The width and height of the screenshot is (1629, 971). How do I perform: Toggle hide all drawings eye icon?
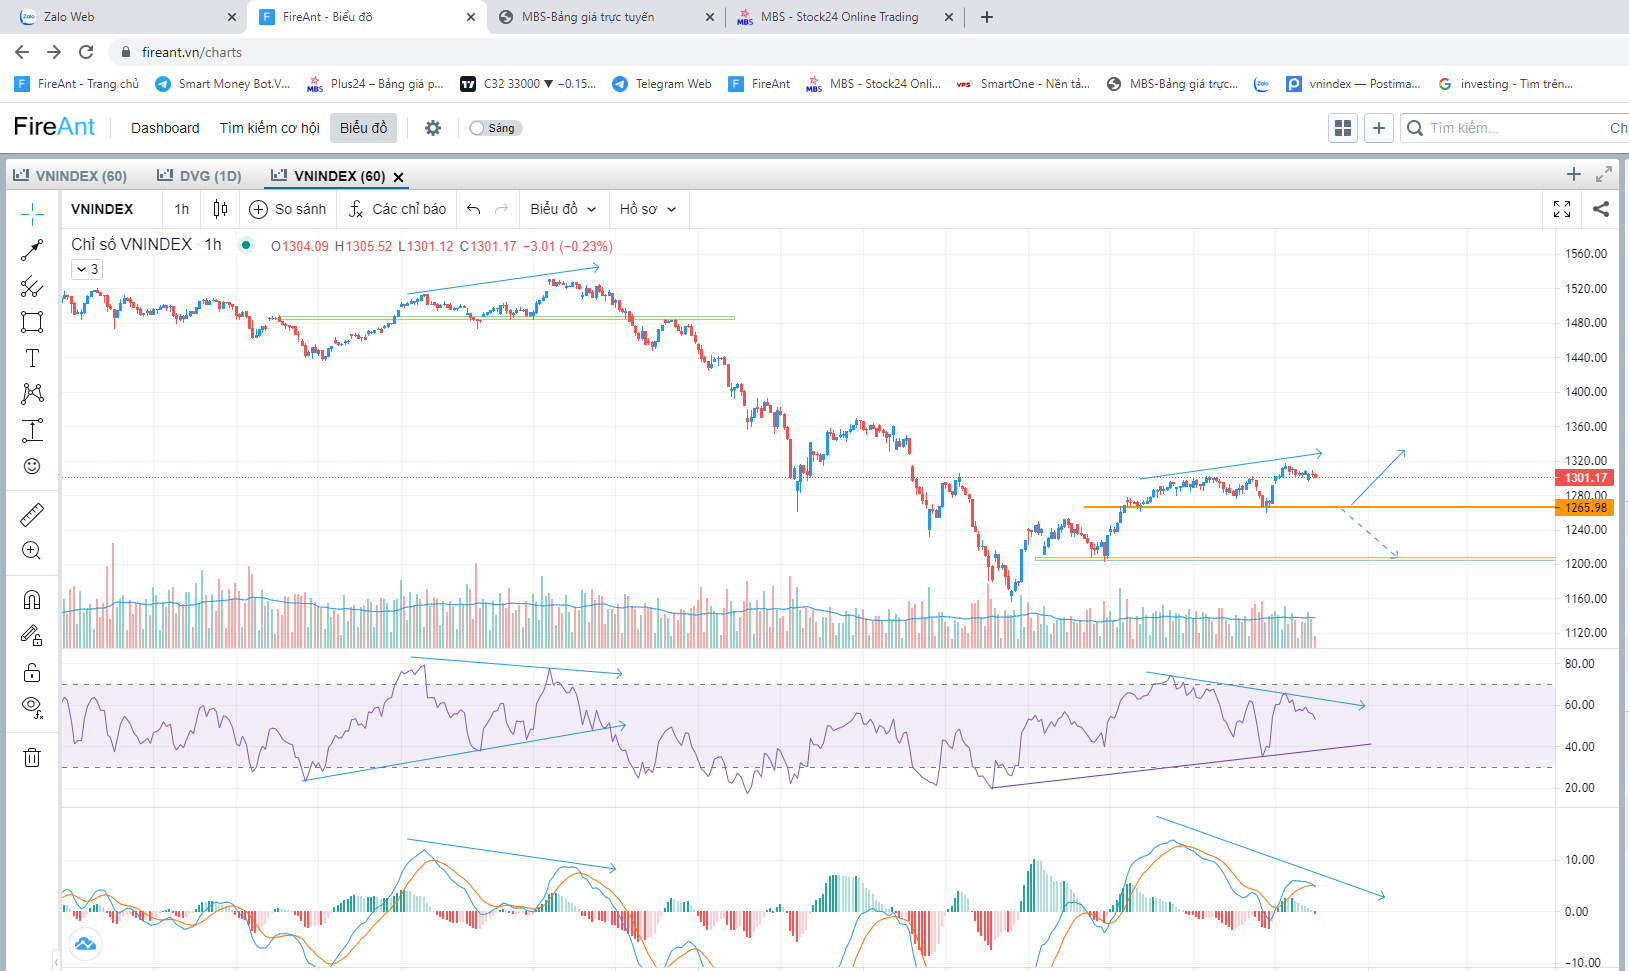pos(32,708)
